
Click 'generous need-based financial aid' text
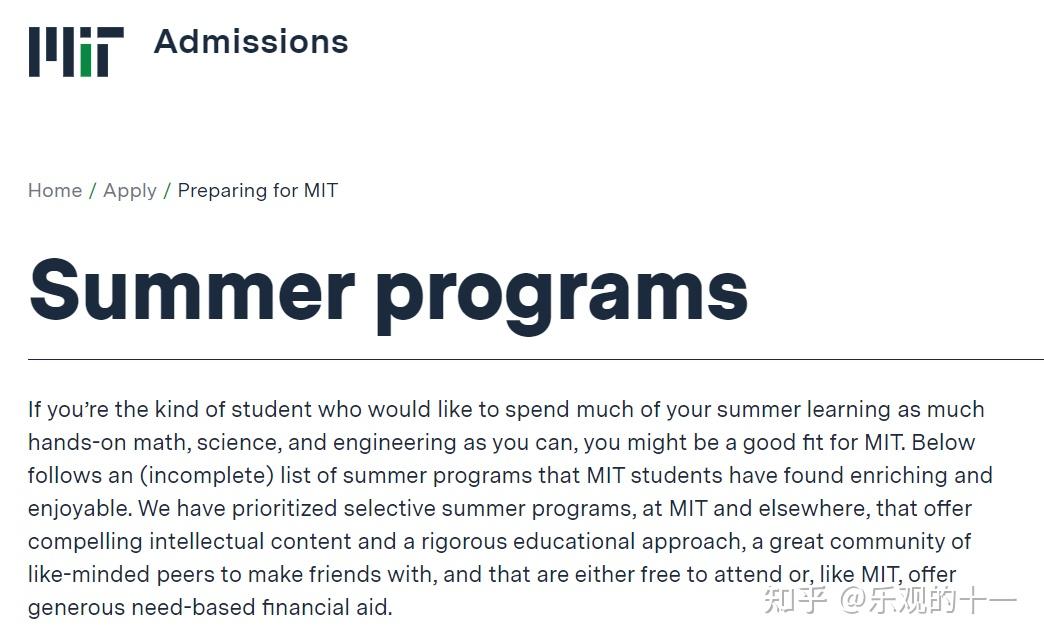(x=208, y=608)
